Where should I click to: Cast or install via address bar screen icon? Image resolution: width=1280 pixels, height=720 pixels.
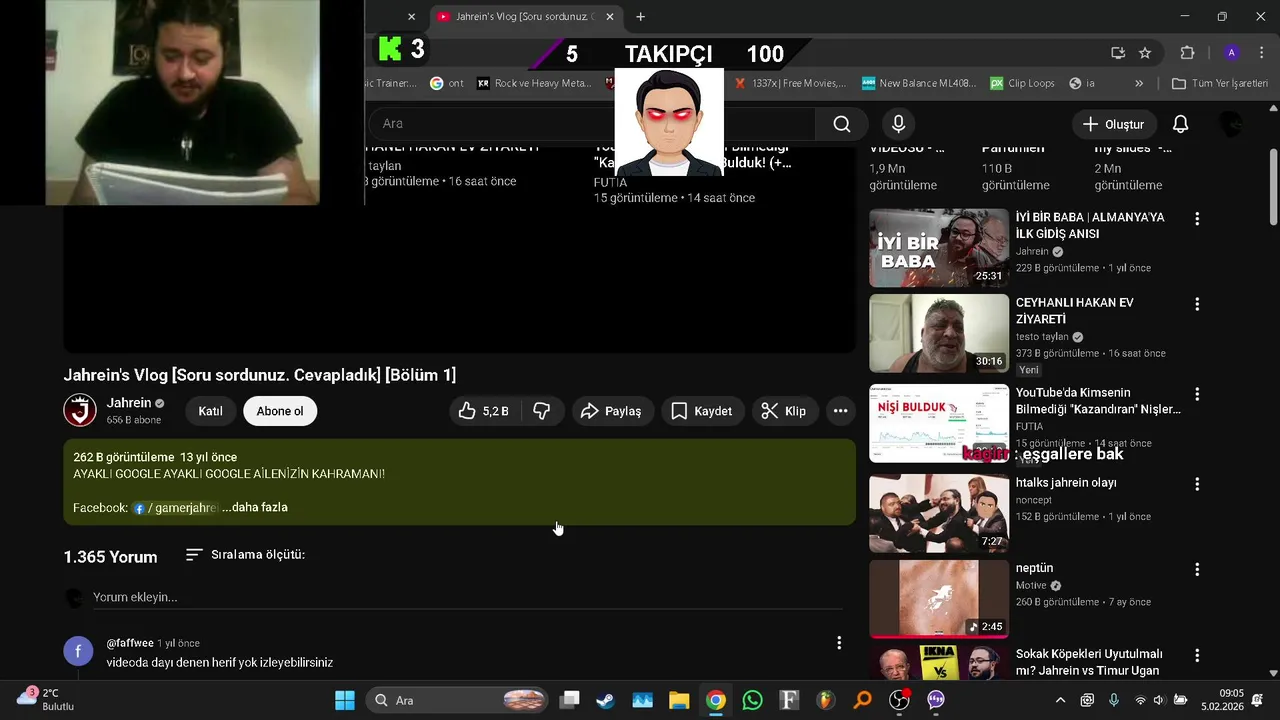pyautogui.click(x=1118, y=53)
